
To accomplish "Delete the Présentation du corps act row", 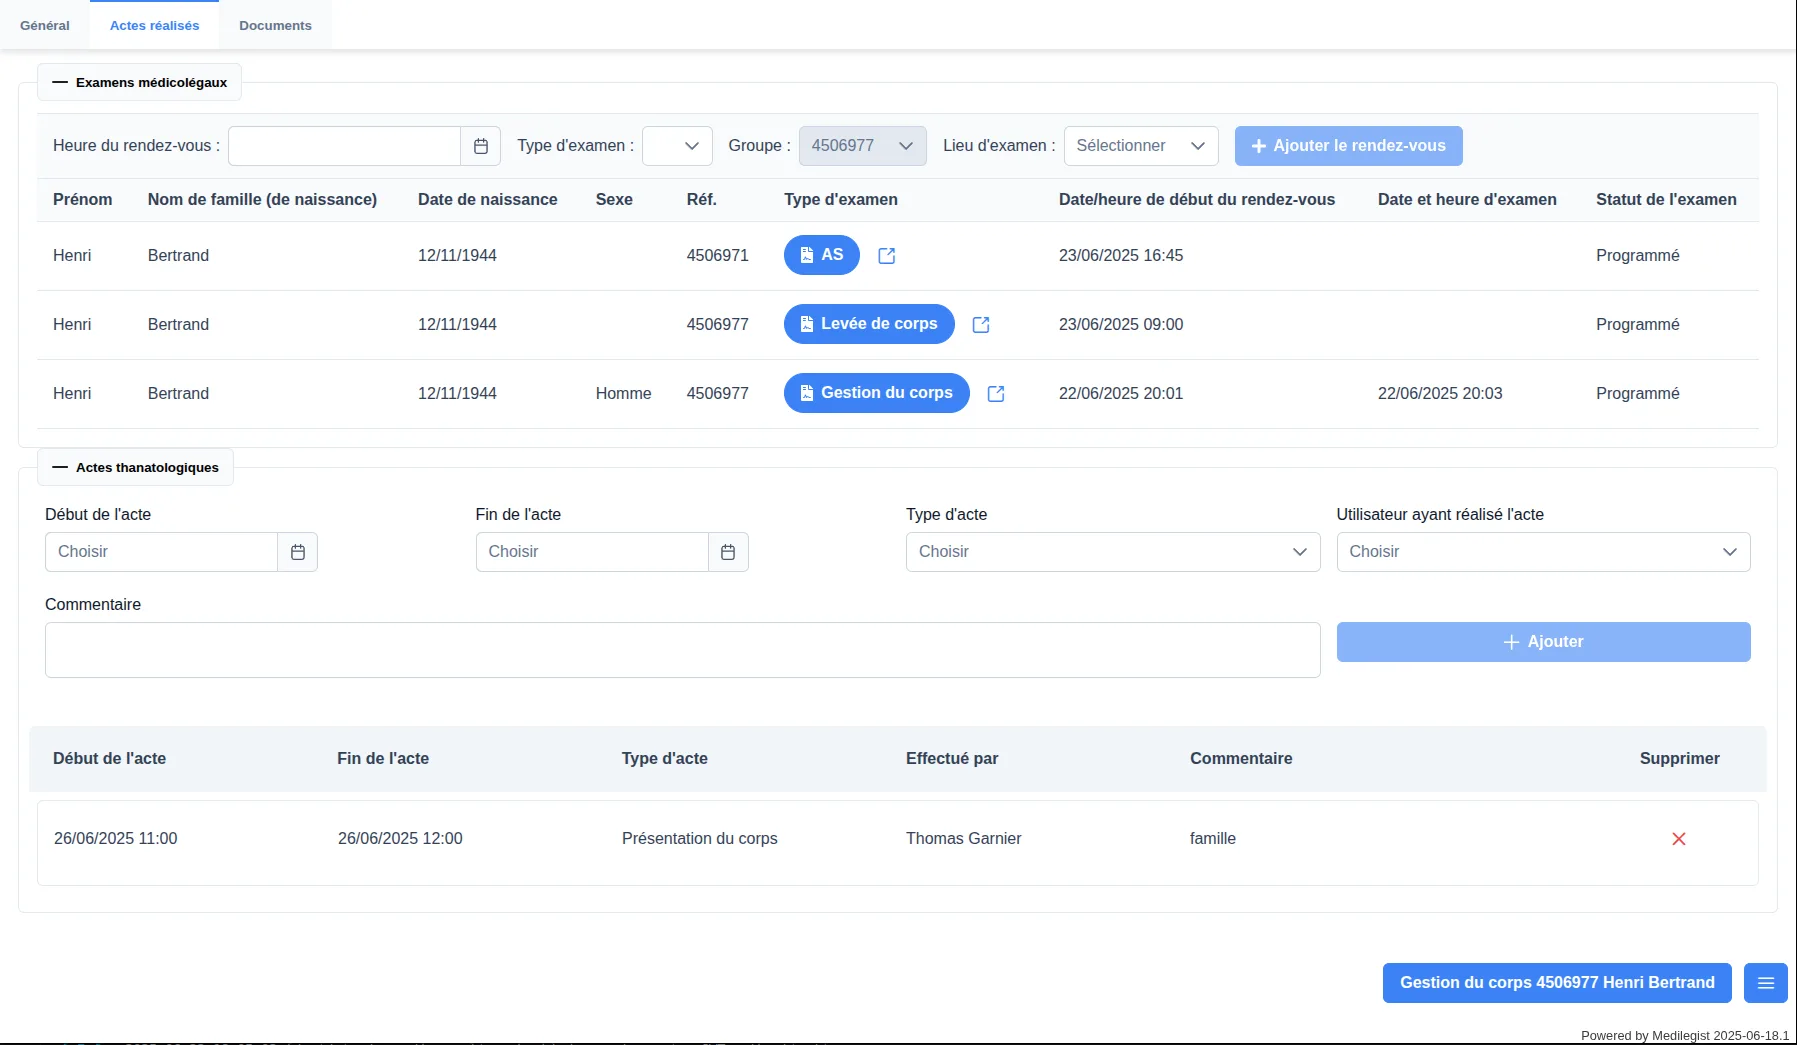I will (1679, 839).
